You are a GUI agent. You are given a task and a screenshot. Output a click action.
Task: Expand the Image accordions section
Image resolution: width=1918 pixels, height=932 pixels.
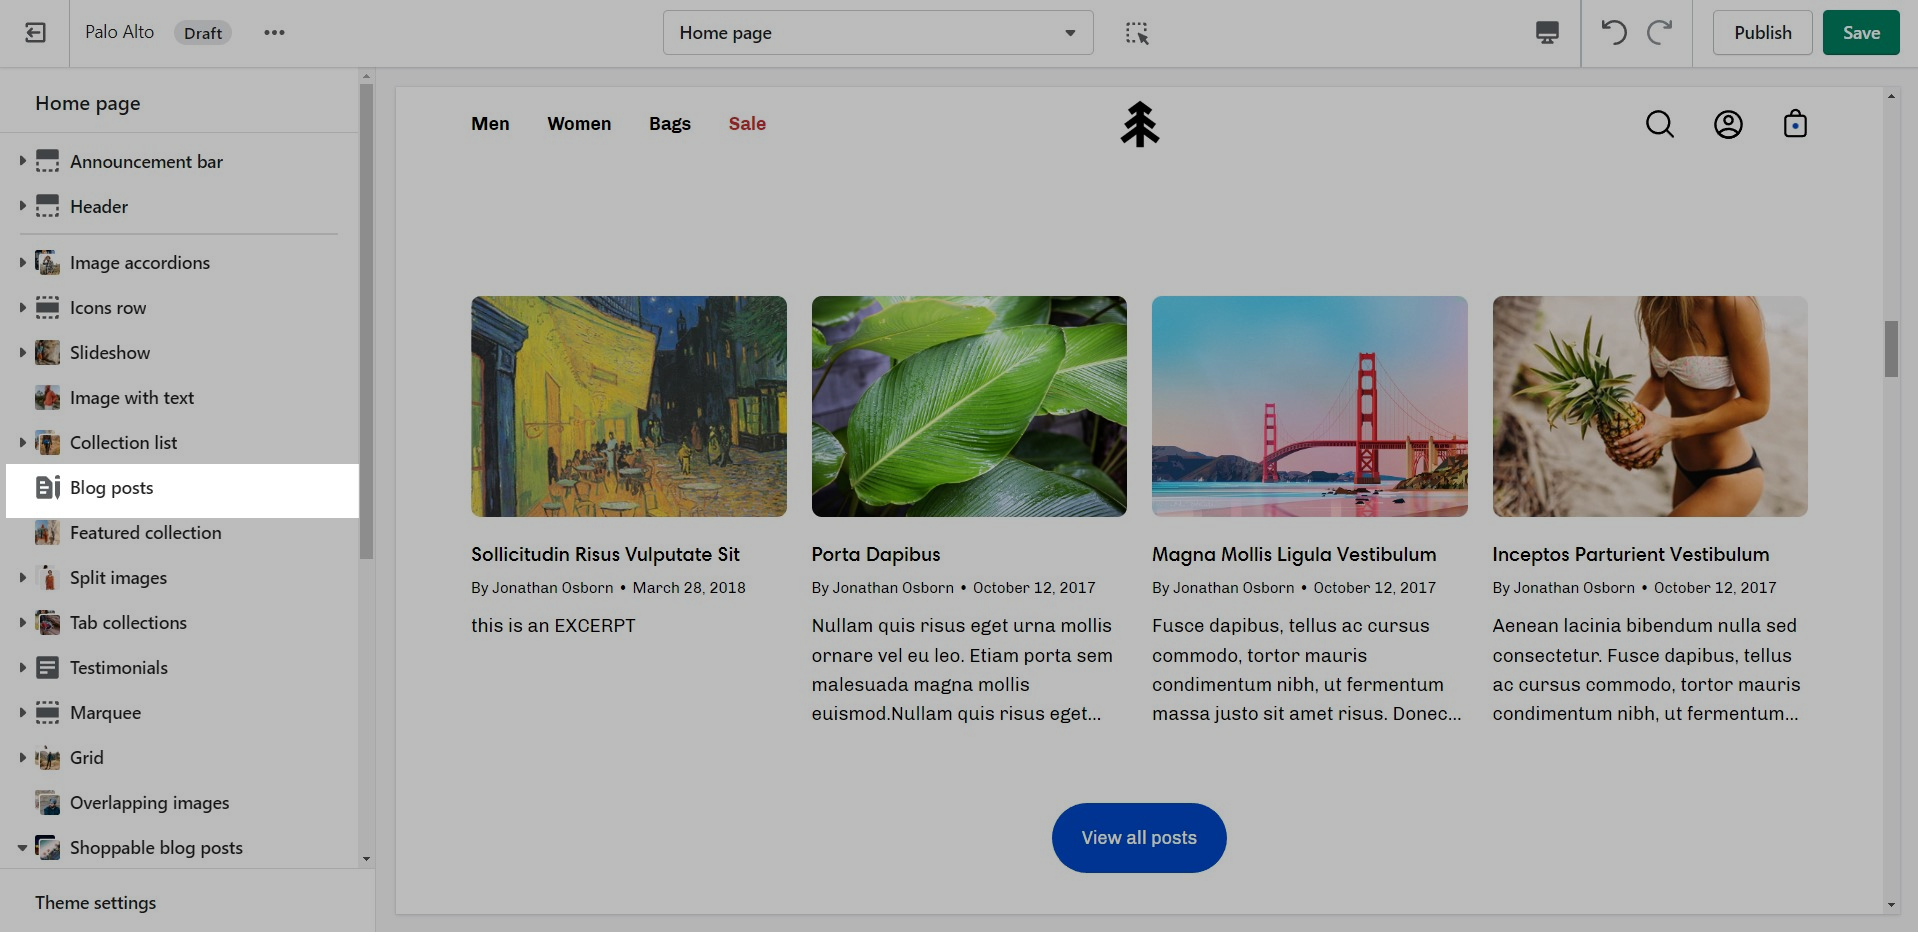tap(22, 263)
